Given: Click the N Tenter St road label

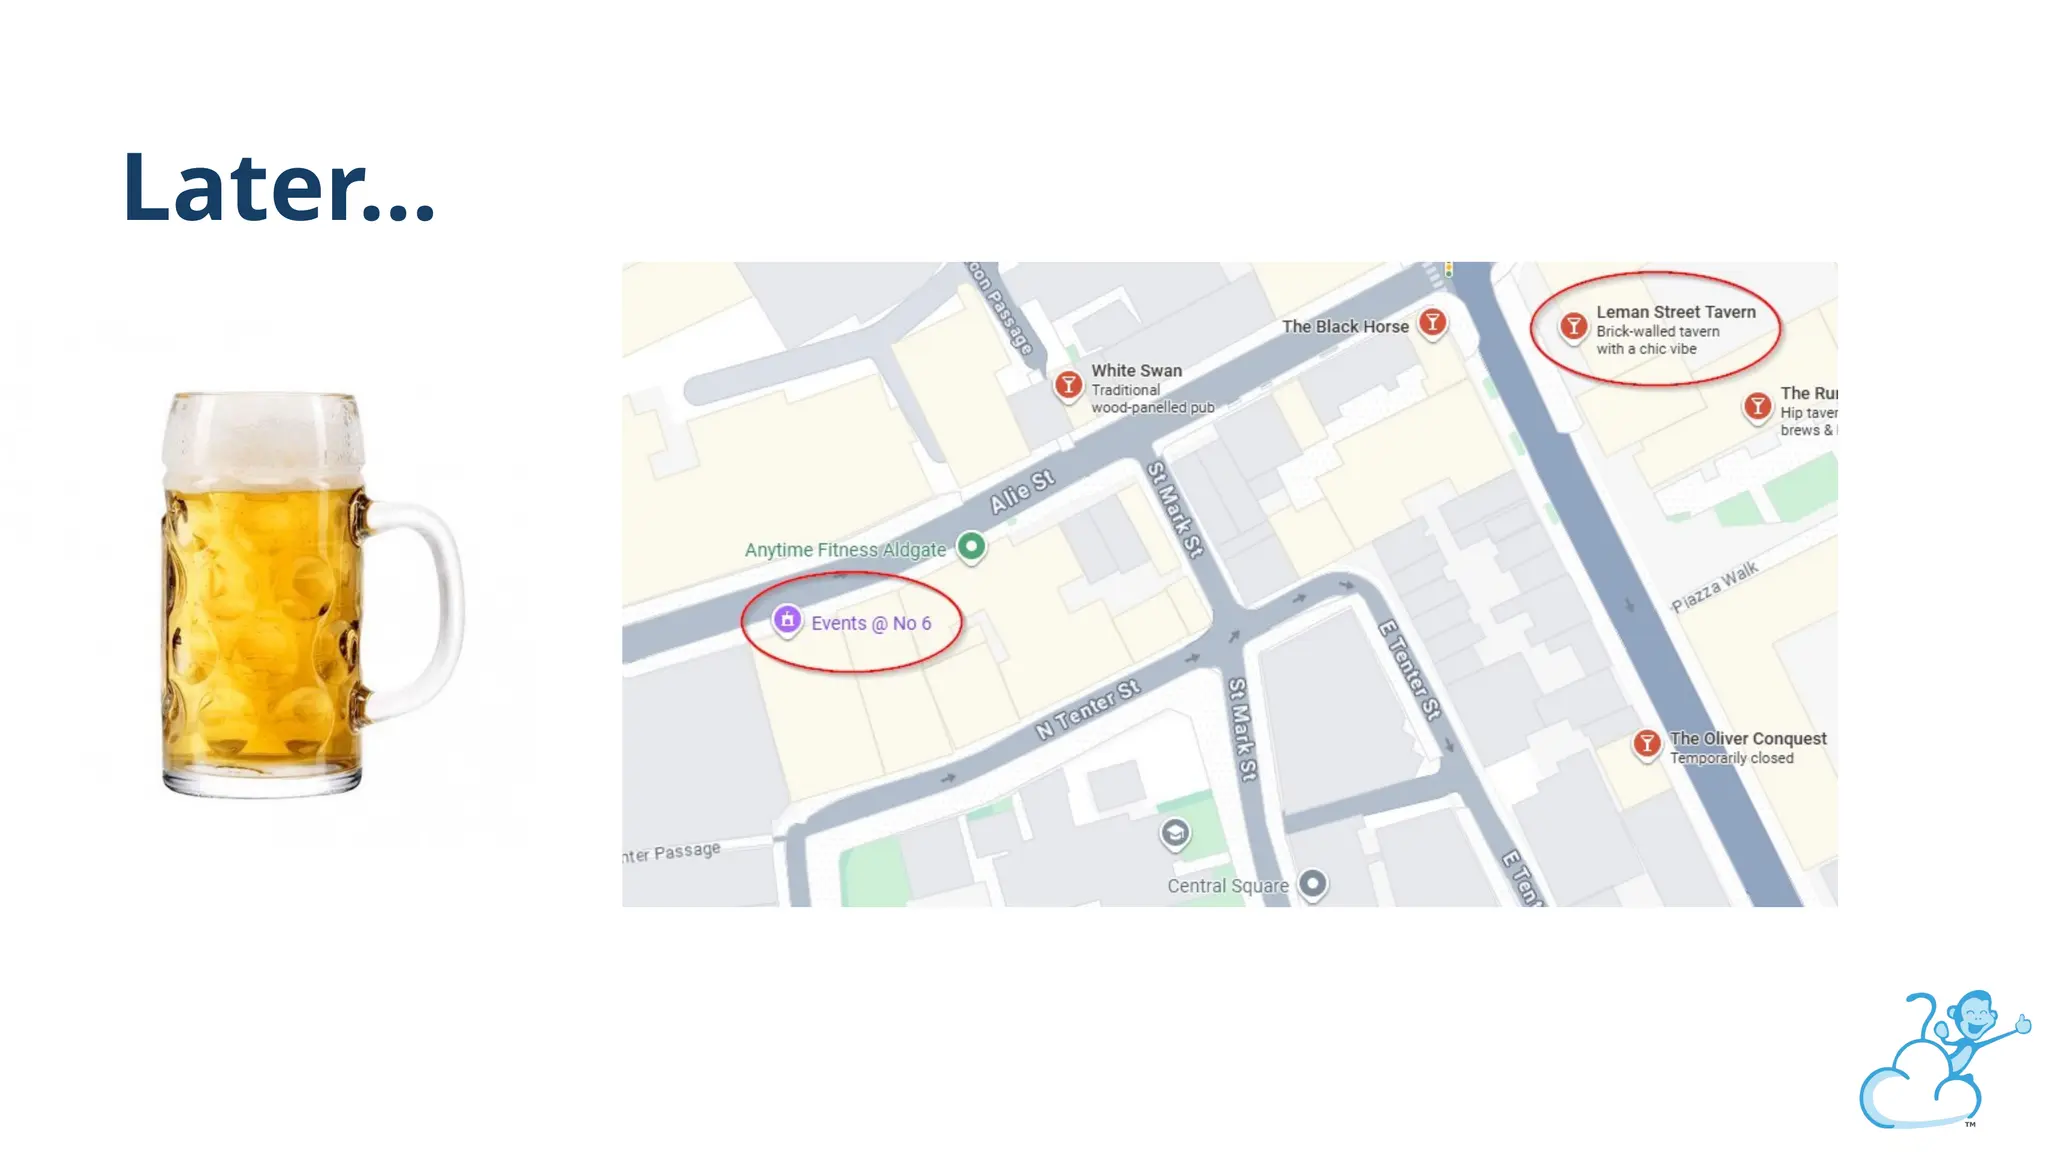Looking at the screenshot, I should (x=1087, y=710).
